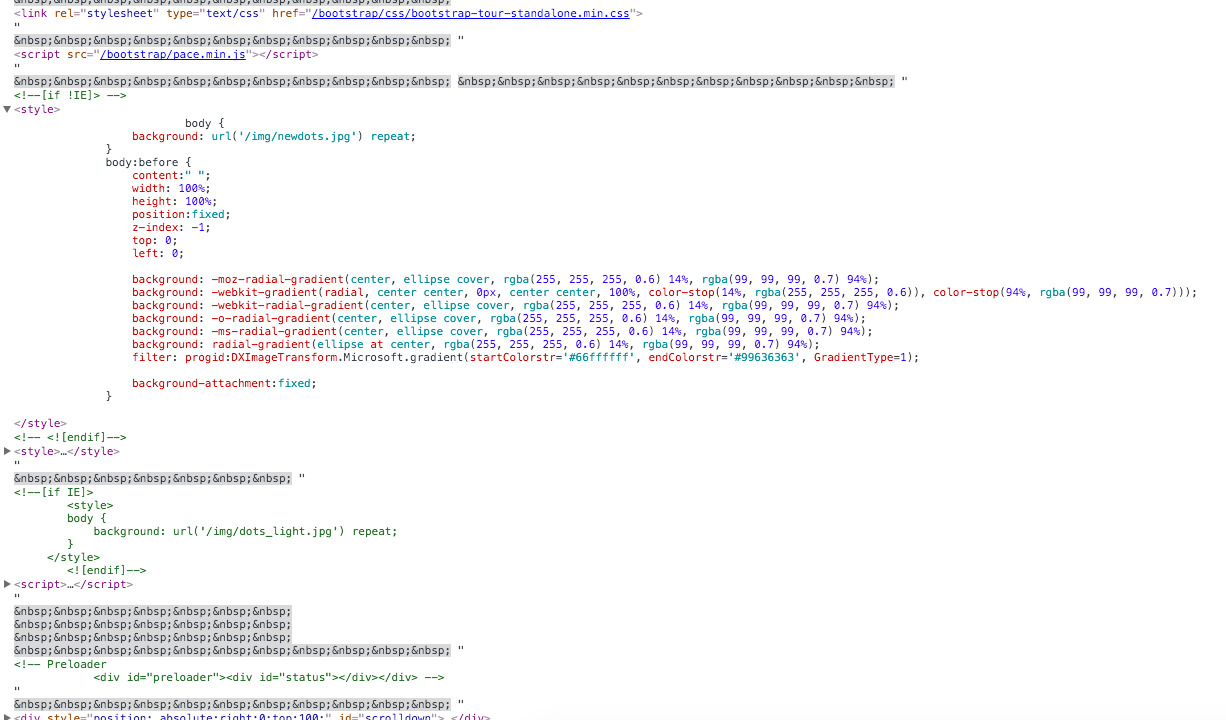Click the <!--[if IE]> comment line
The height and width of the screenshot is (720, 1226).
pos(54,491)
